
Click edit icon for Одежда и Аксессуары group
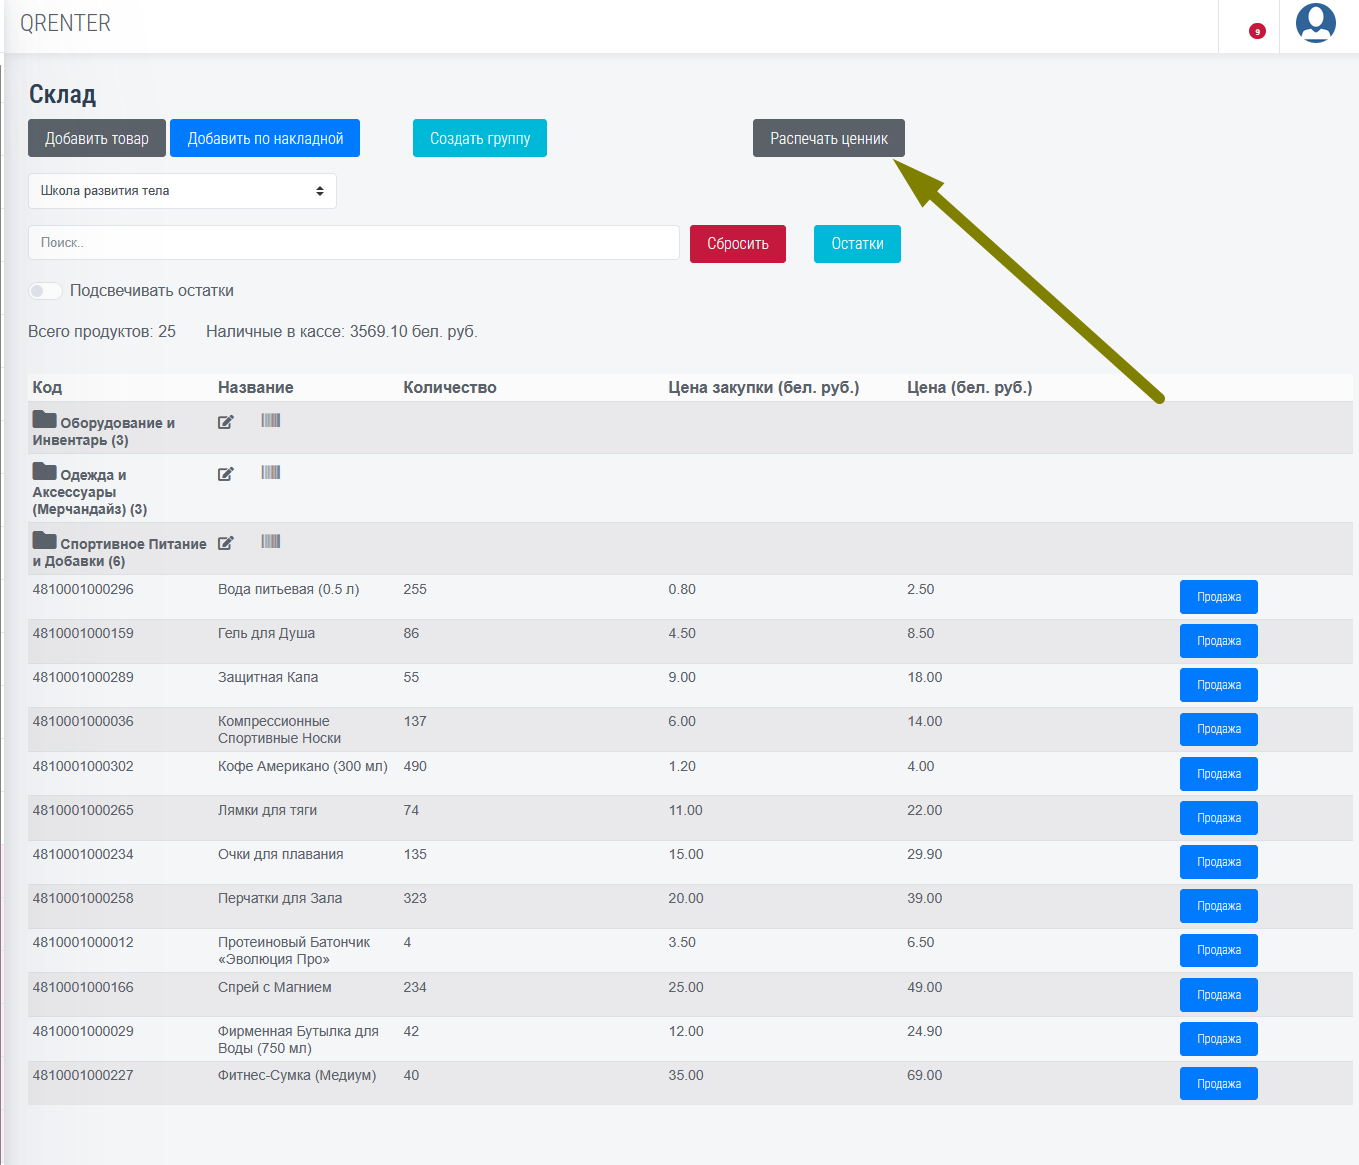coord(226,474)
